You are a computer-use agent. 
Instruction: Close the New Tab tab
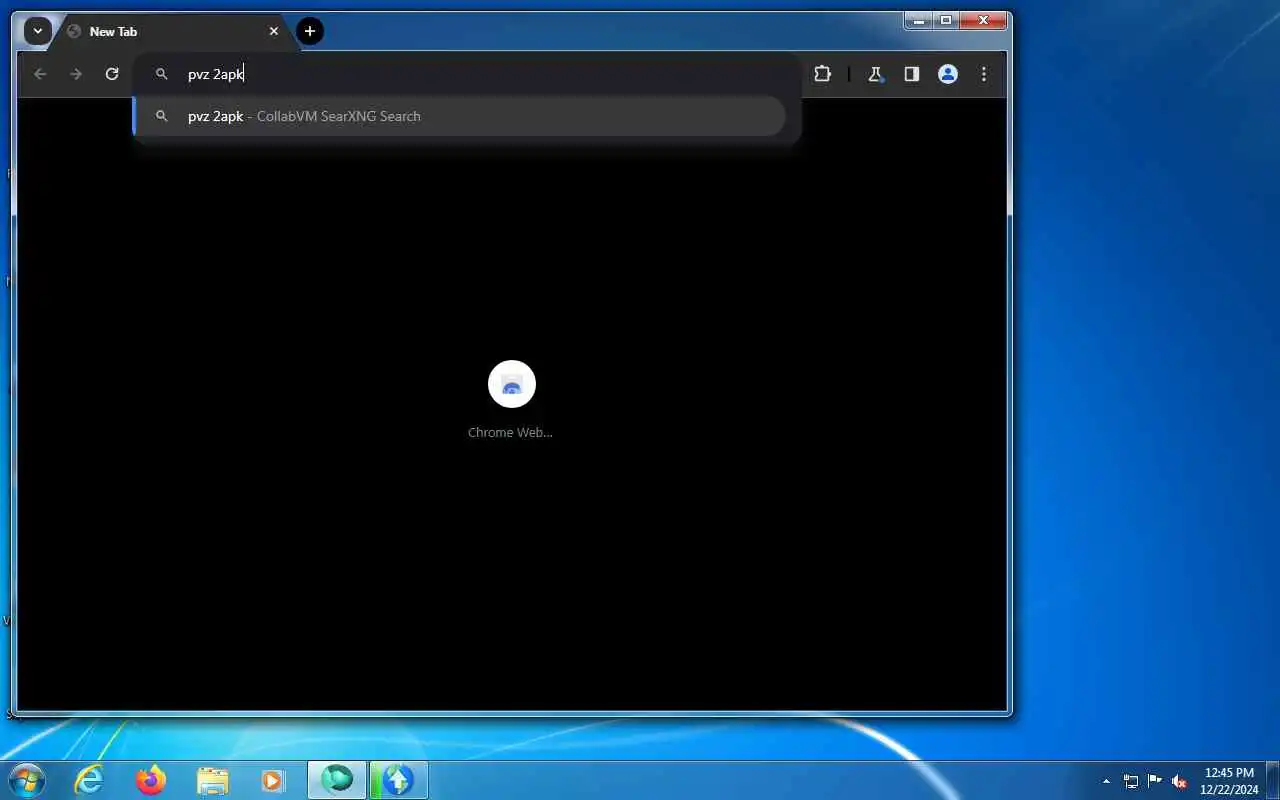click(x=274, y=31)
